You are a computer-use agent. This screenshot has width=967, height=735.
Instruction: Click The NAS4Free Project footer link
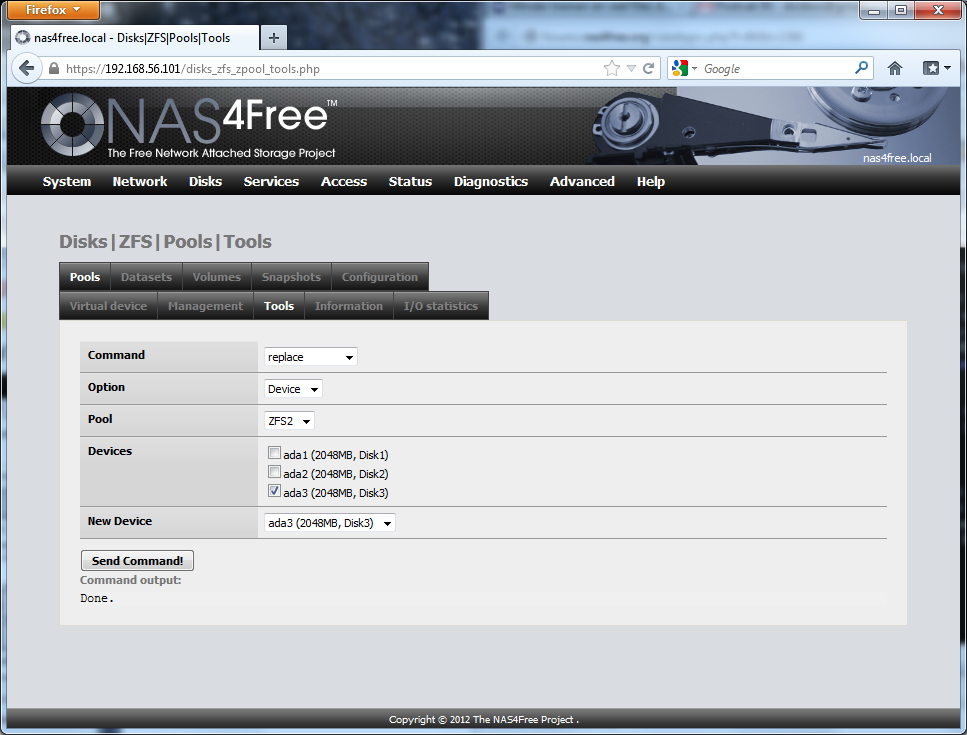click(x=523, y=719)
